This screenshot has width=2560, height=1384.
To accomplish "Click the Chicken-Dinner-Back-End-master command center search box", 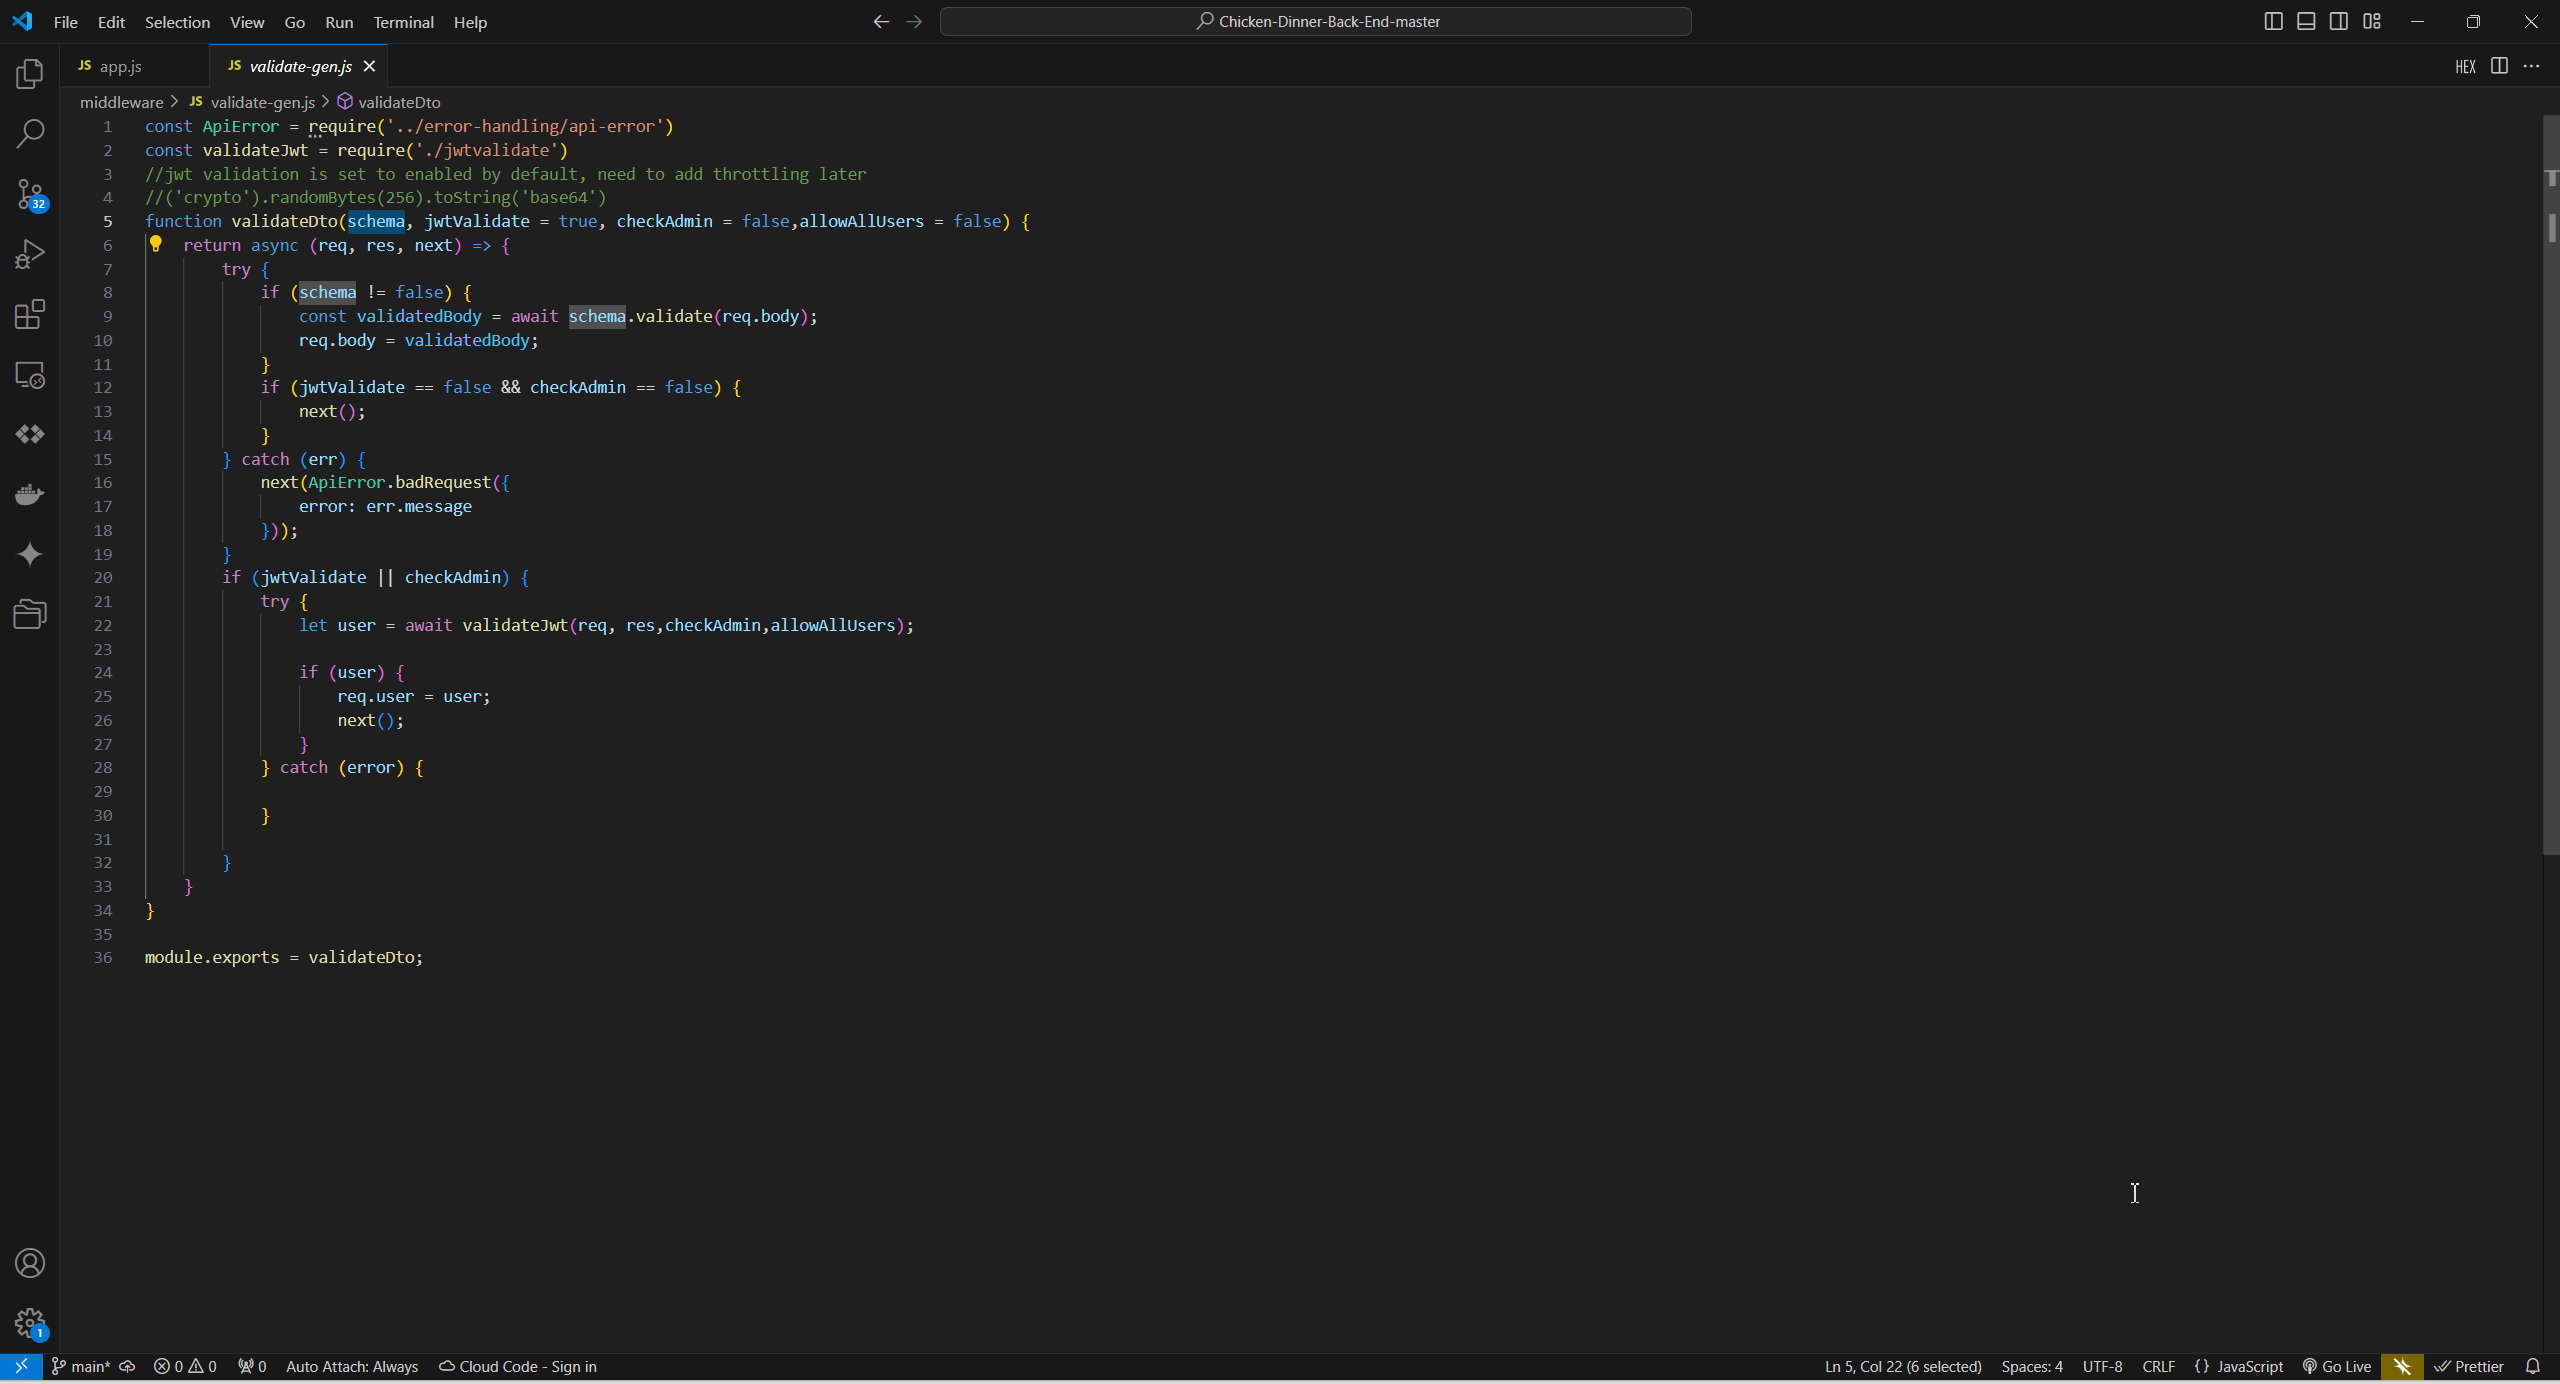I will tap(1315, 21).
